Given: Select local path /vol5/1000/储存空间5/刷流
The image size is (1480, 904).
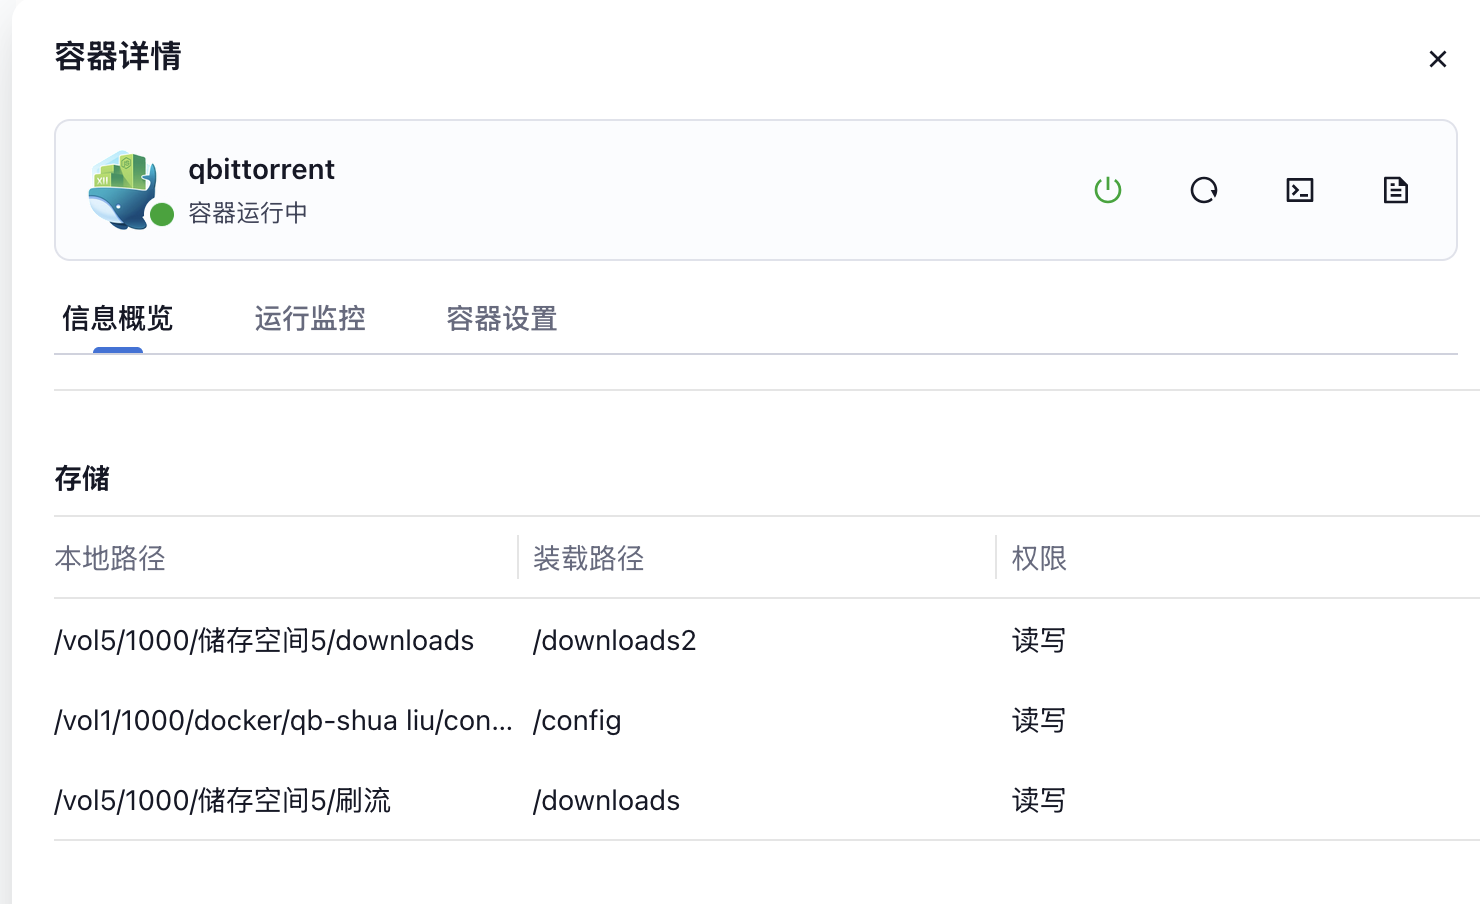Looking at the screenshot, I should 222,800.
